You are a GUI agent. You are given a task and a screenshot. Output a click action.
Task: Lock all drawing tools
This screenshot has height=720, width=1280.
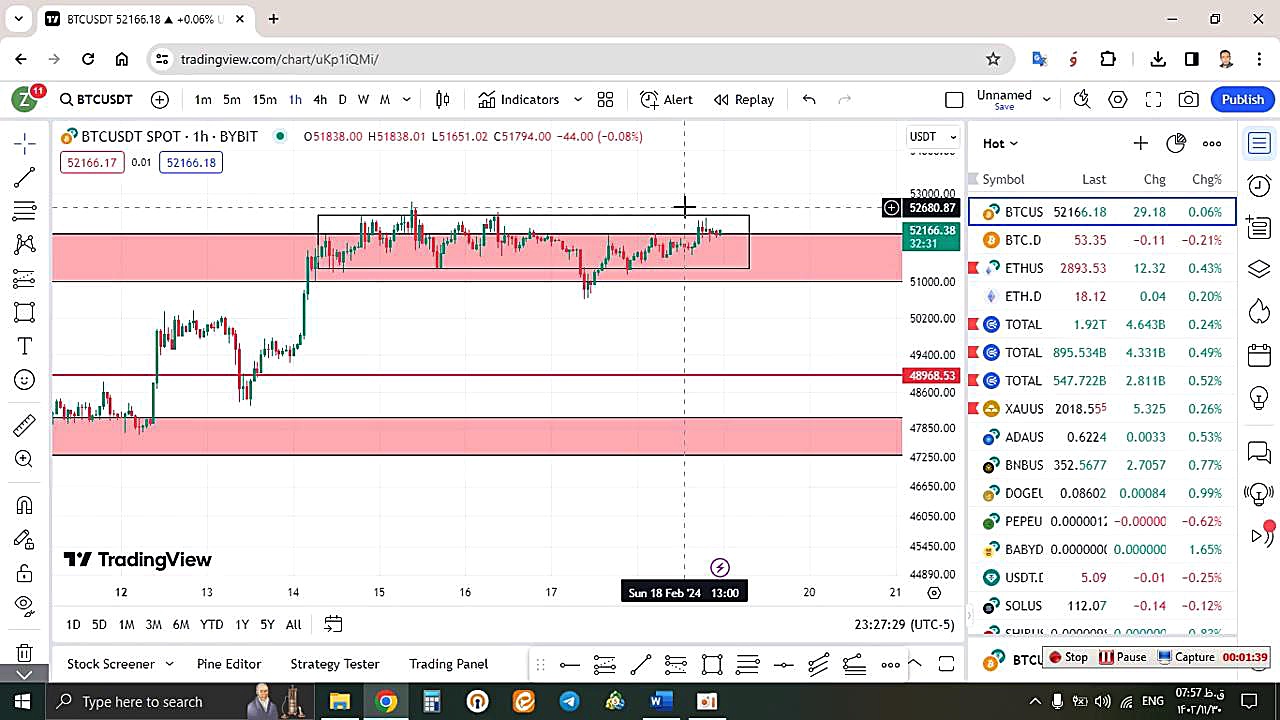[25, 573]
